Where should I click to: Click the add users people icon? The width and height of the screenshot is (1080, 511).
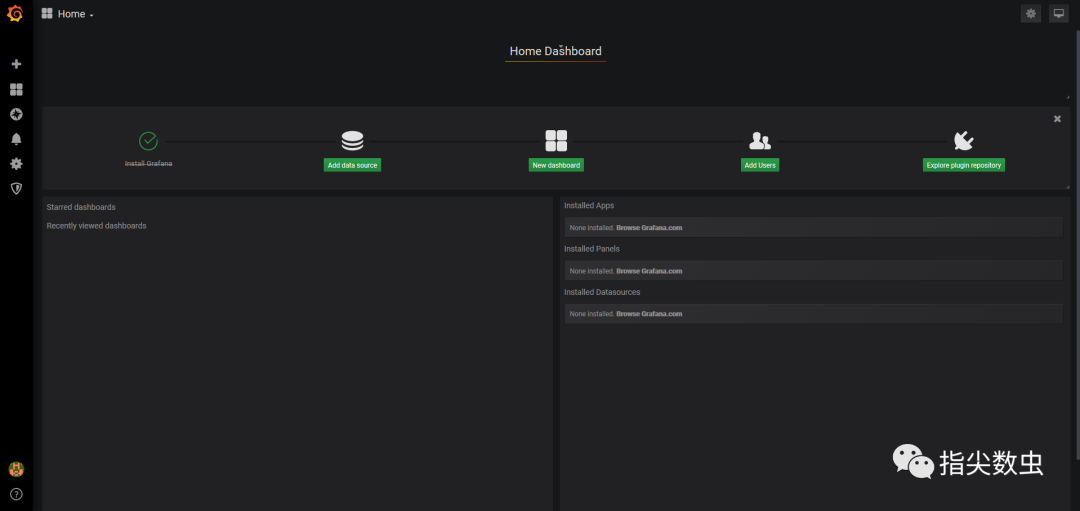point(760,141)
